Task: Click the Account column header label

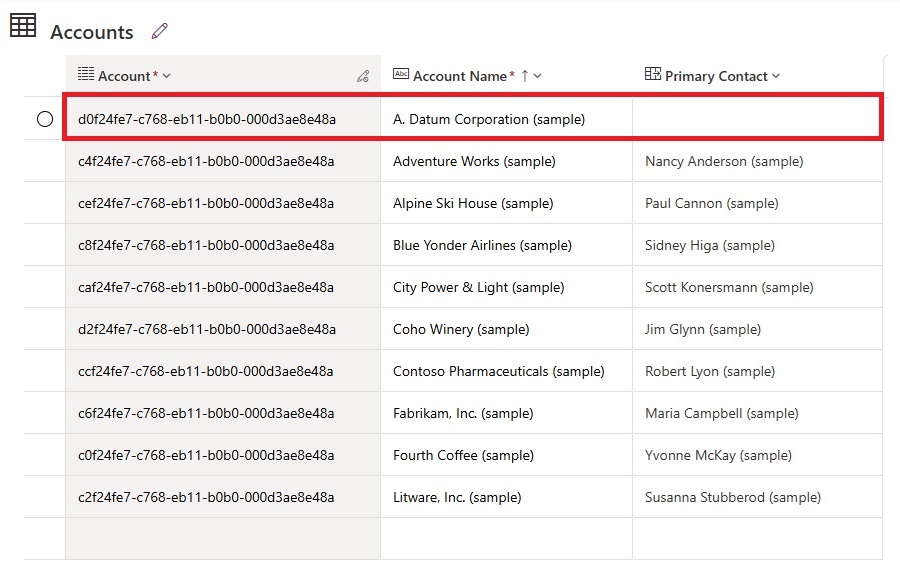Action: tap(124, 76)
